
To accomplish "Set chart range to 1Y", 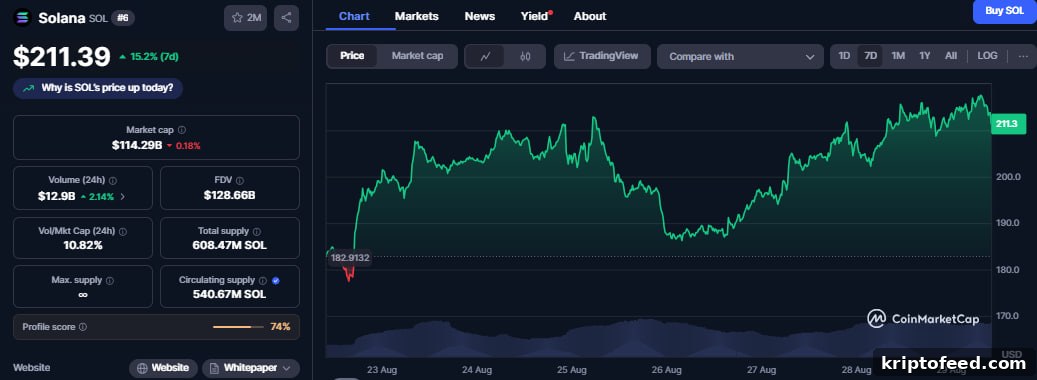I will [925, 56].
